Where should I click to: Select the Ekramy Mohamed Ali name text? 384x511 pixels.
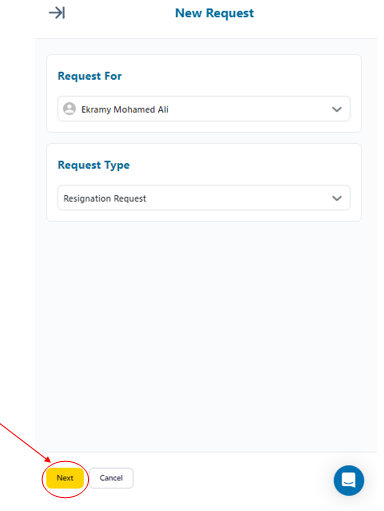point(125,109)
